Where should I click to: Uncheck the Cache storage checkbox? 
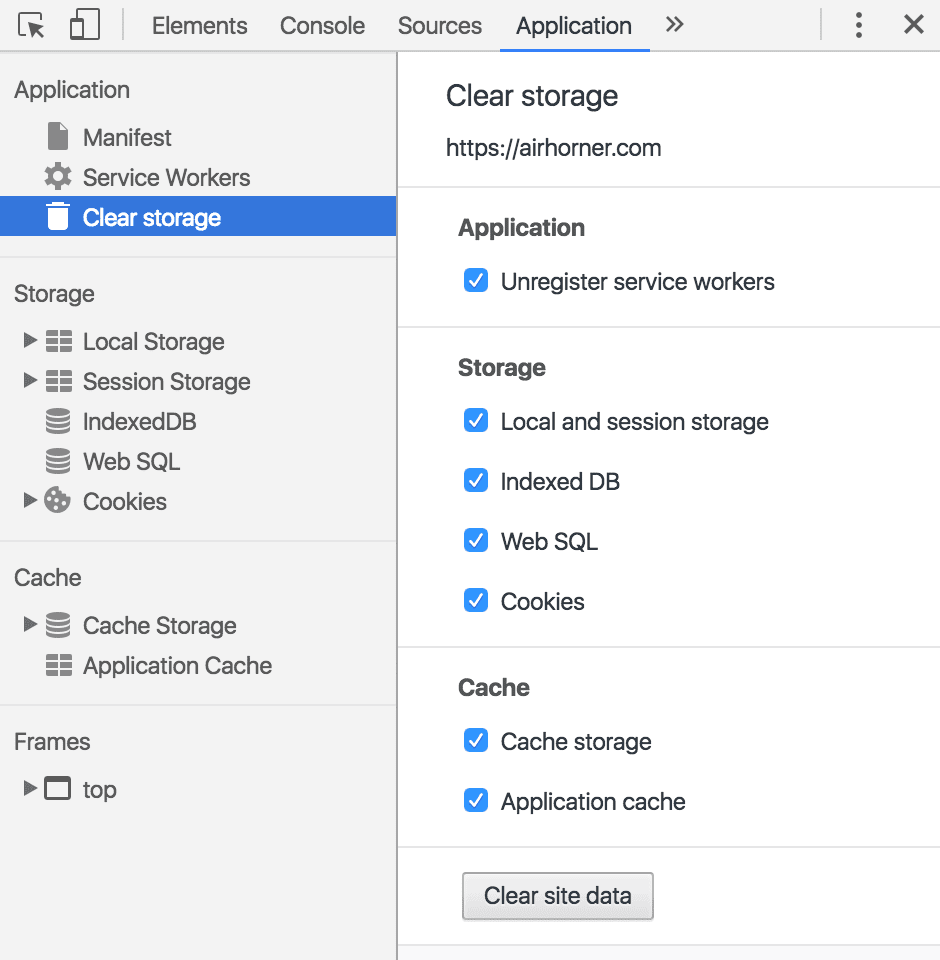476,741
